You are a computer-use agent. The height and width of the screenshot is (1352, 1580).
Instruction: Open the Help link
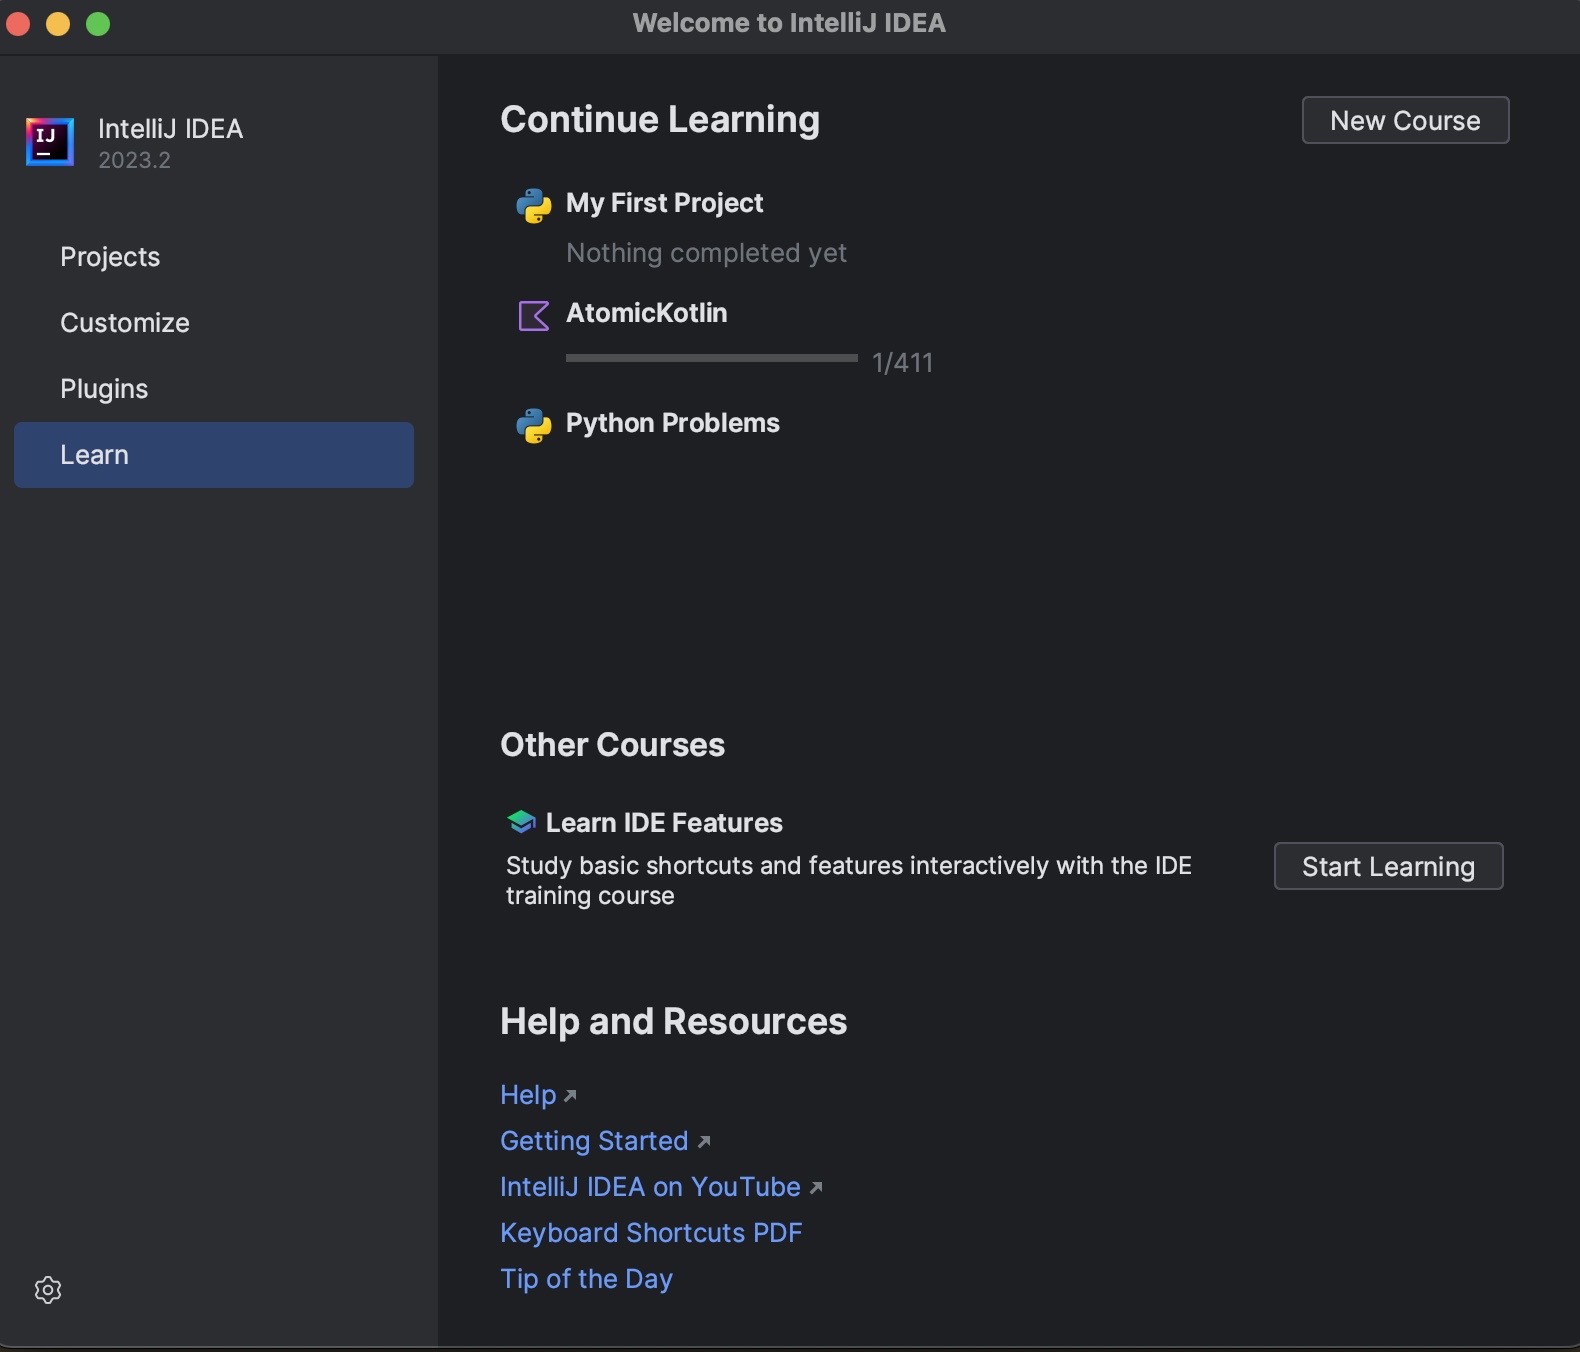pyautogui.click(x=528, y=1095)
